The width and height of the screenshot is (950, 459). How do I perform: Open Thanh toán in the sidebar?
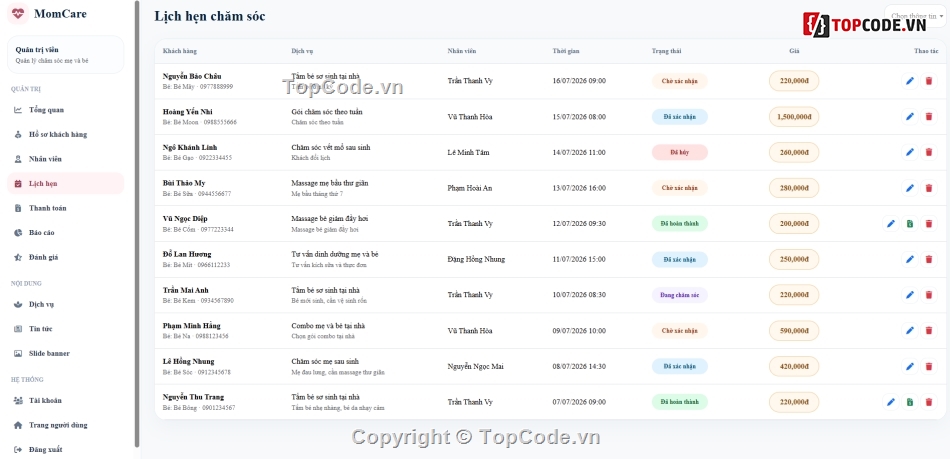pyautogui.click(x=65, y=208)
